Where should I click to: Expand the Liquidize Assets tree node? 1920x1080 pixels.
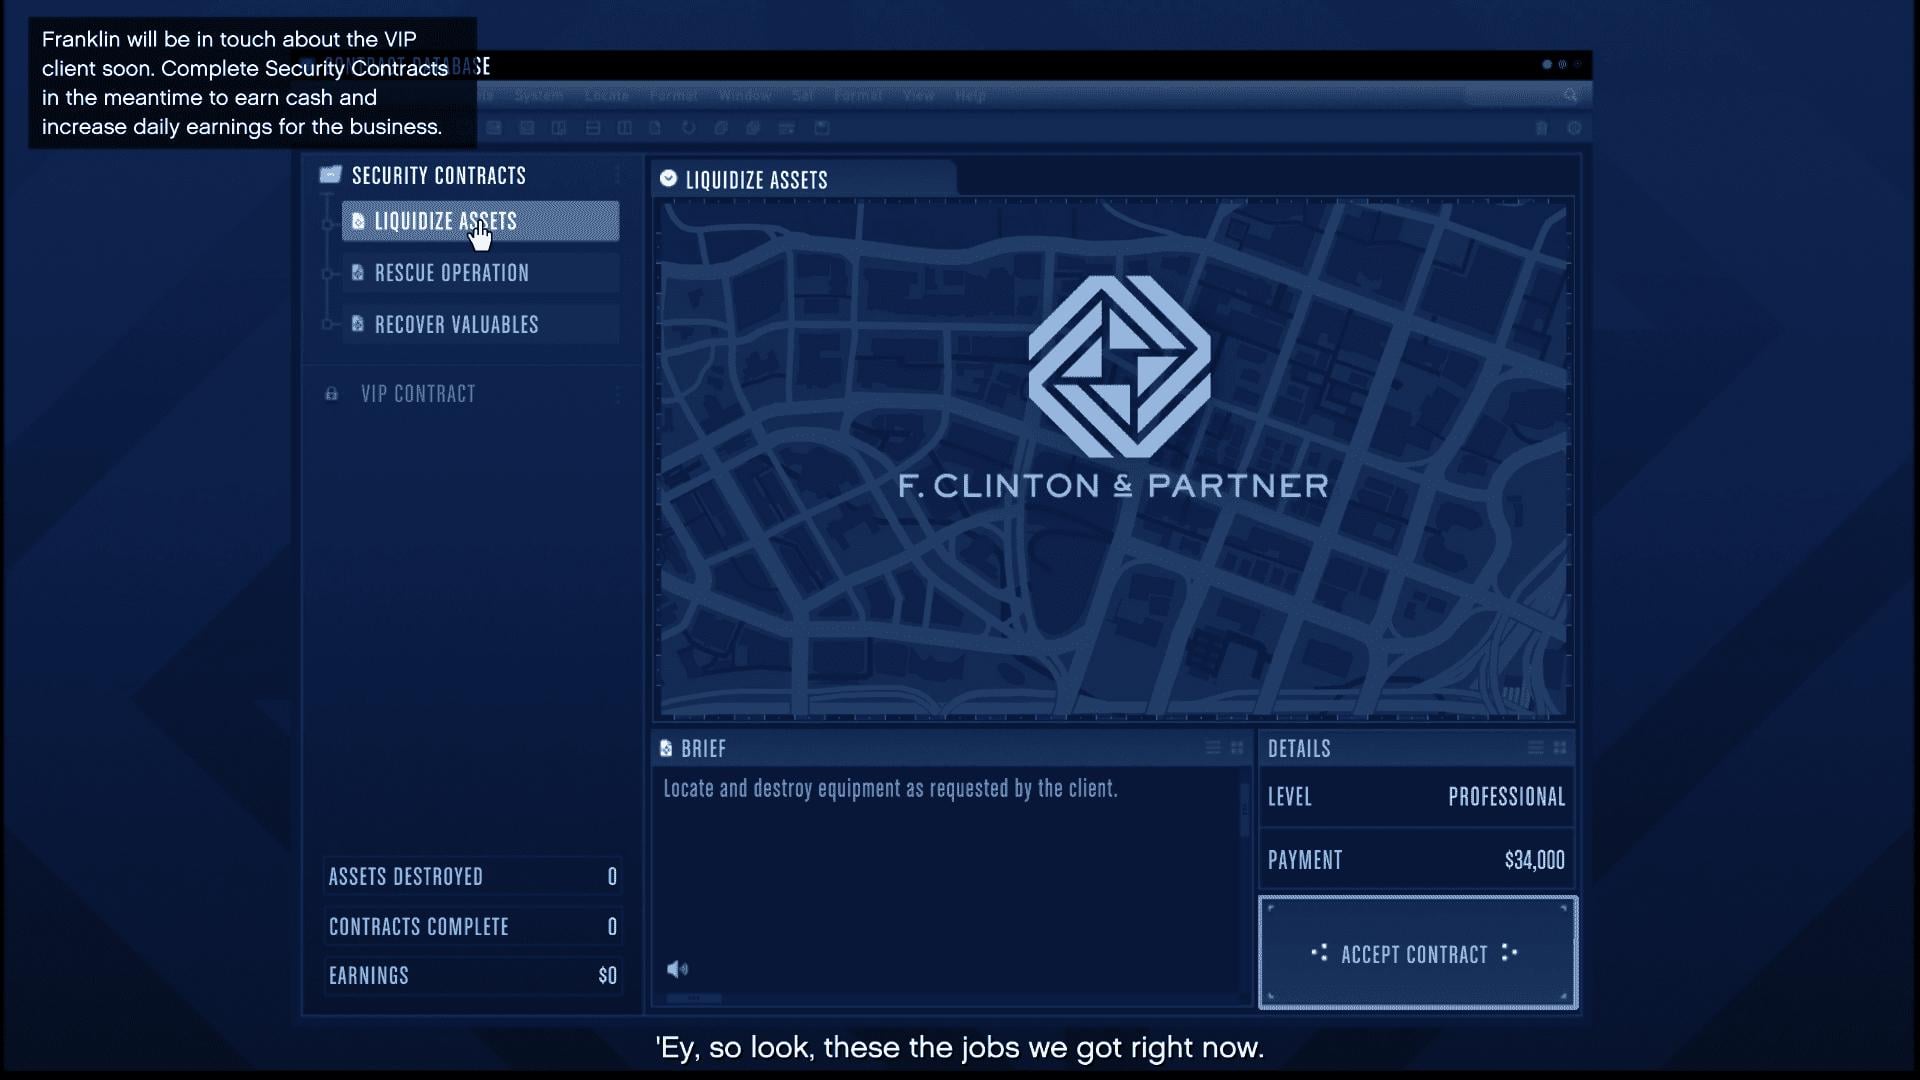(x=327, y=224)
